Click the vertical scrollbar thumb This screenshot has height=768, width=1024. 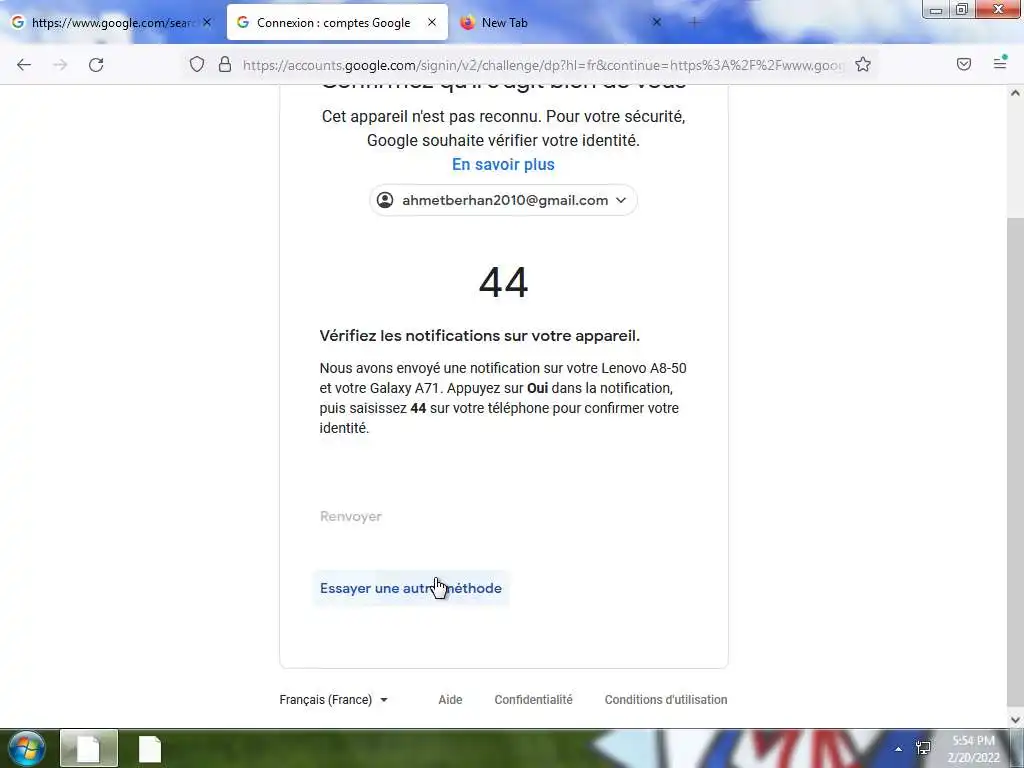tap(1015, 464)
